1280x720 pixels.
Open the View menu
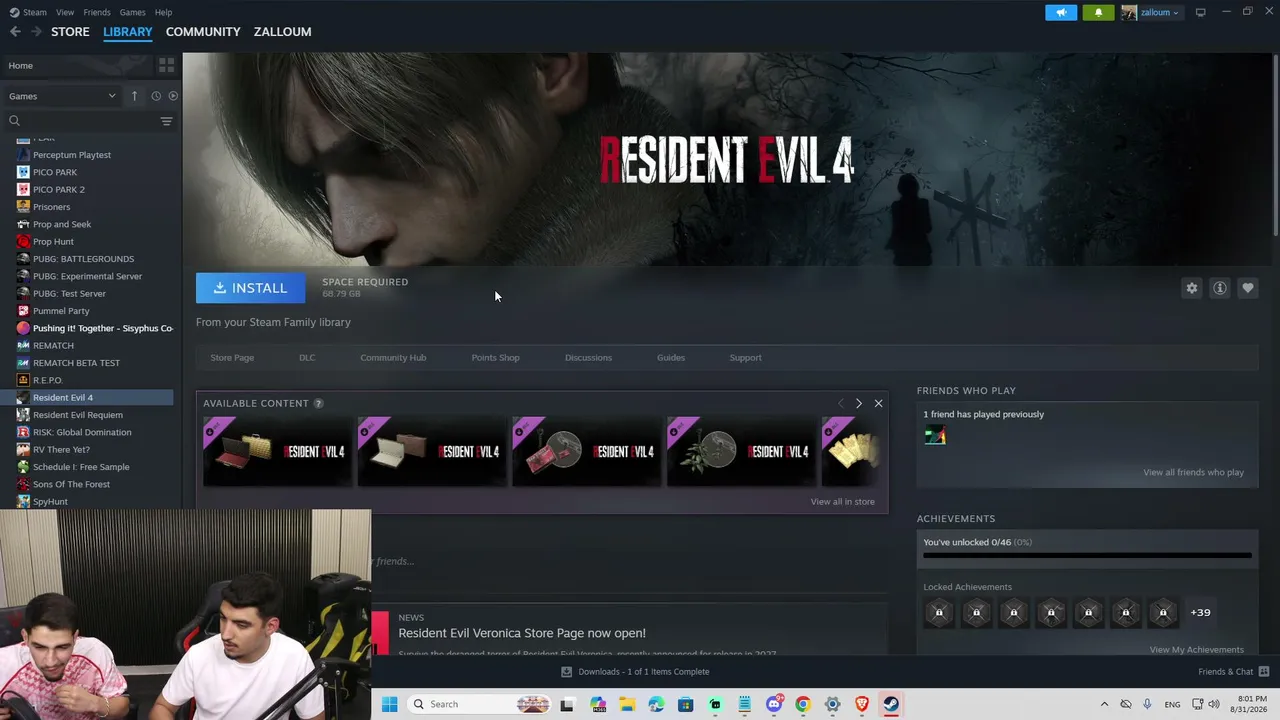[x=65, y=12]
